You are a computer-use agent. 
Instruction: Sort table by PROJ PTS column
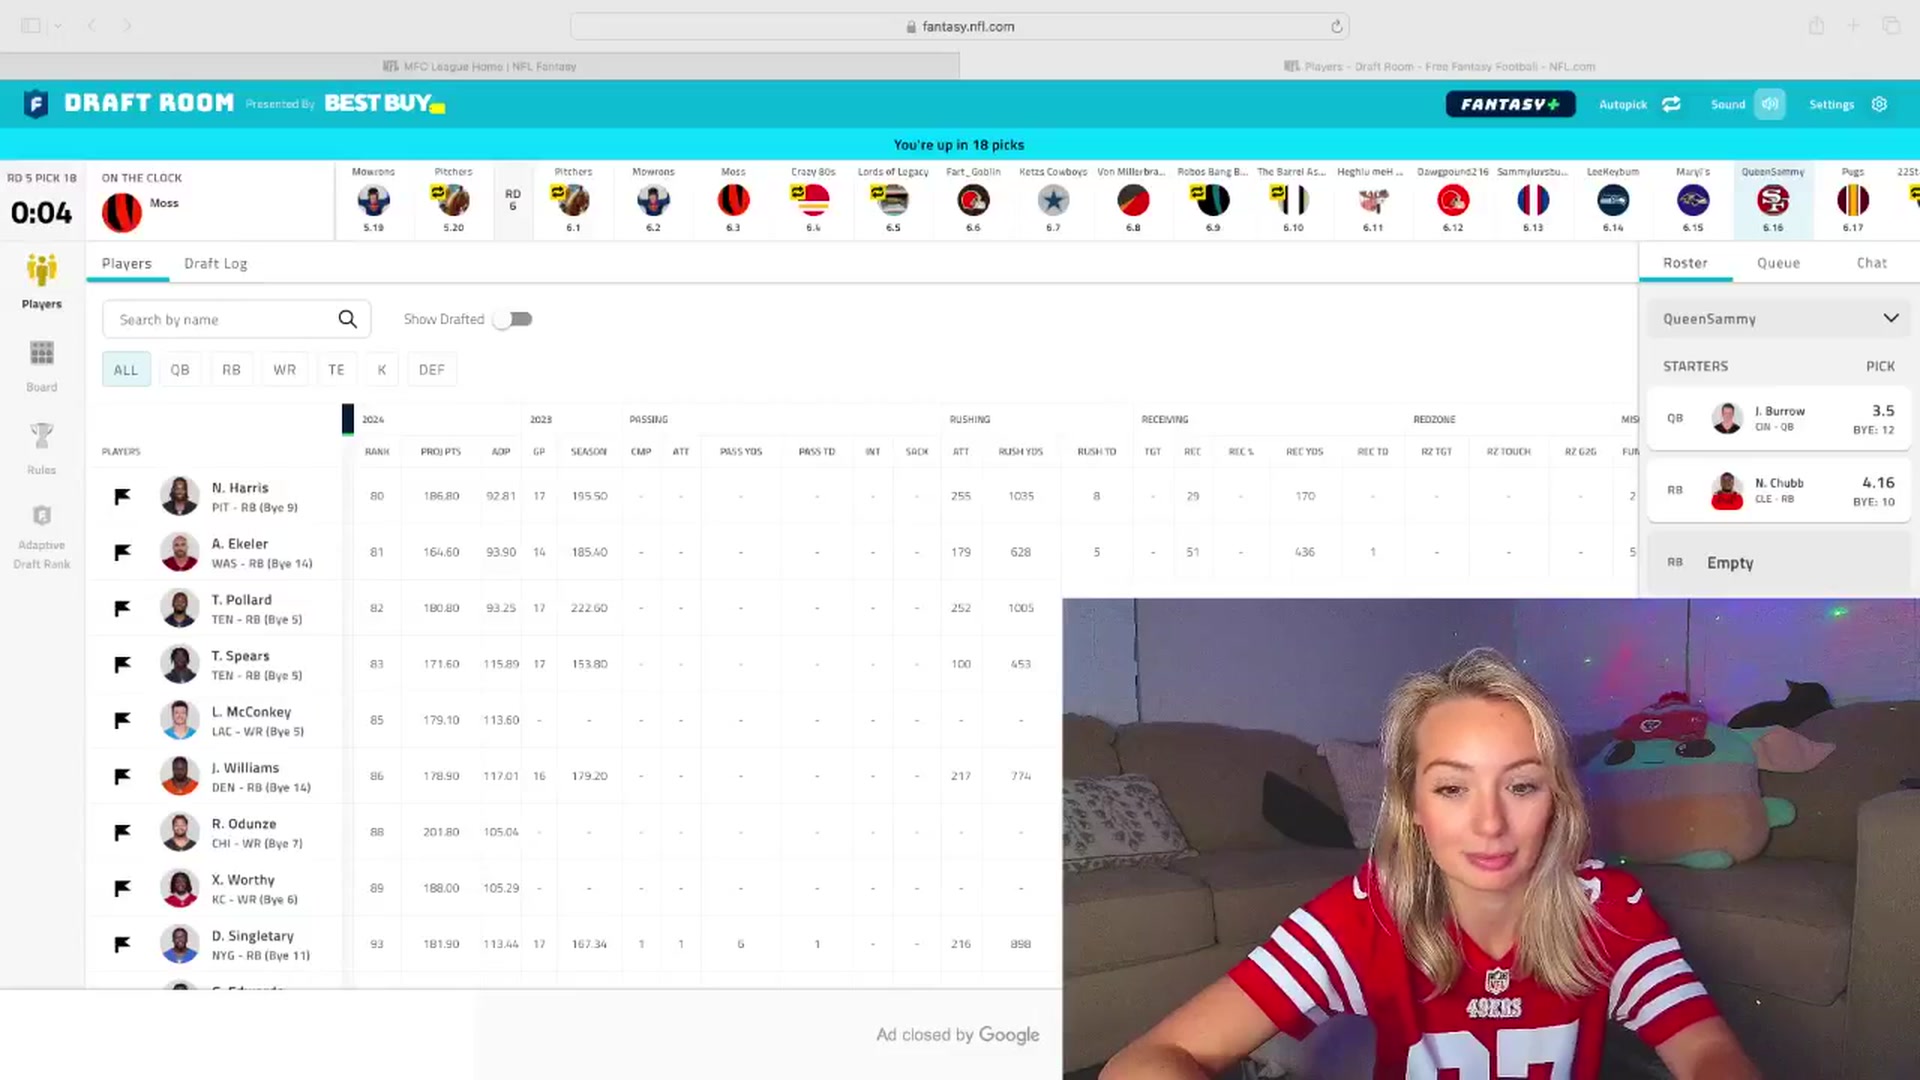(x=441, y=452)
